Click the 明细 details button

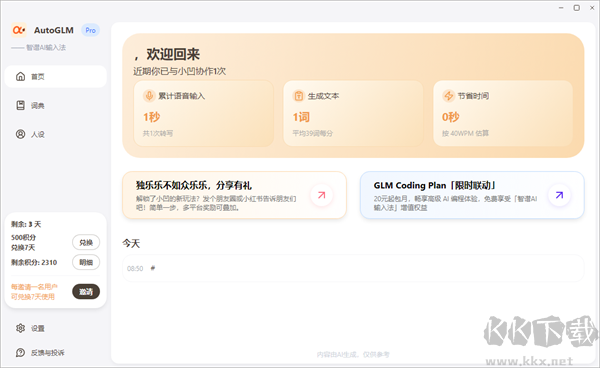coord(86,262)
